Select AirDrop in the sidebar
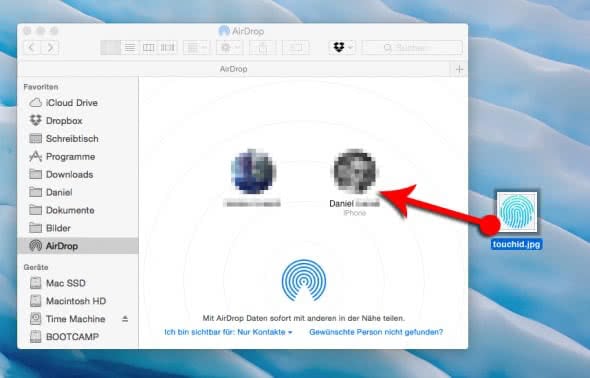The width and height of the screenshot is (590, 378). (x=78, y=246)
